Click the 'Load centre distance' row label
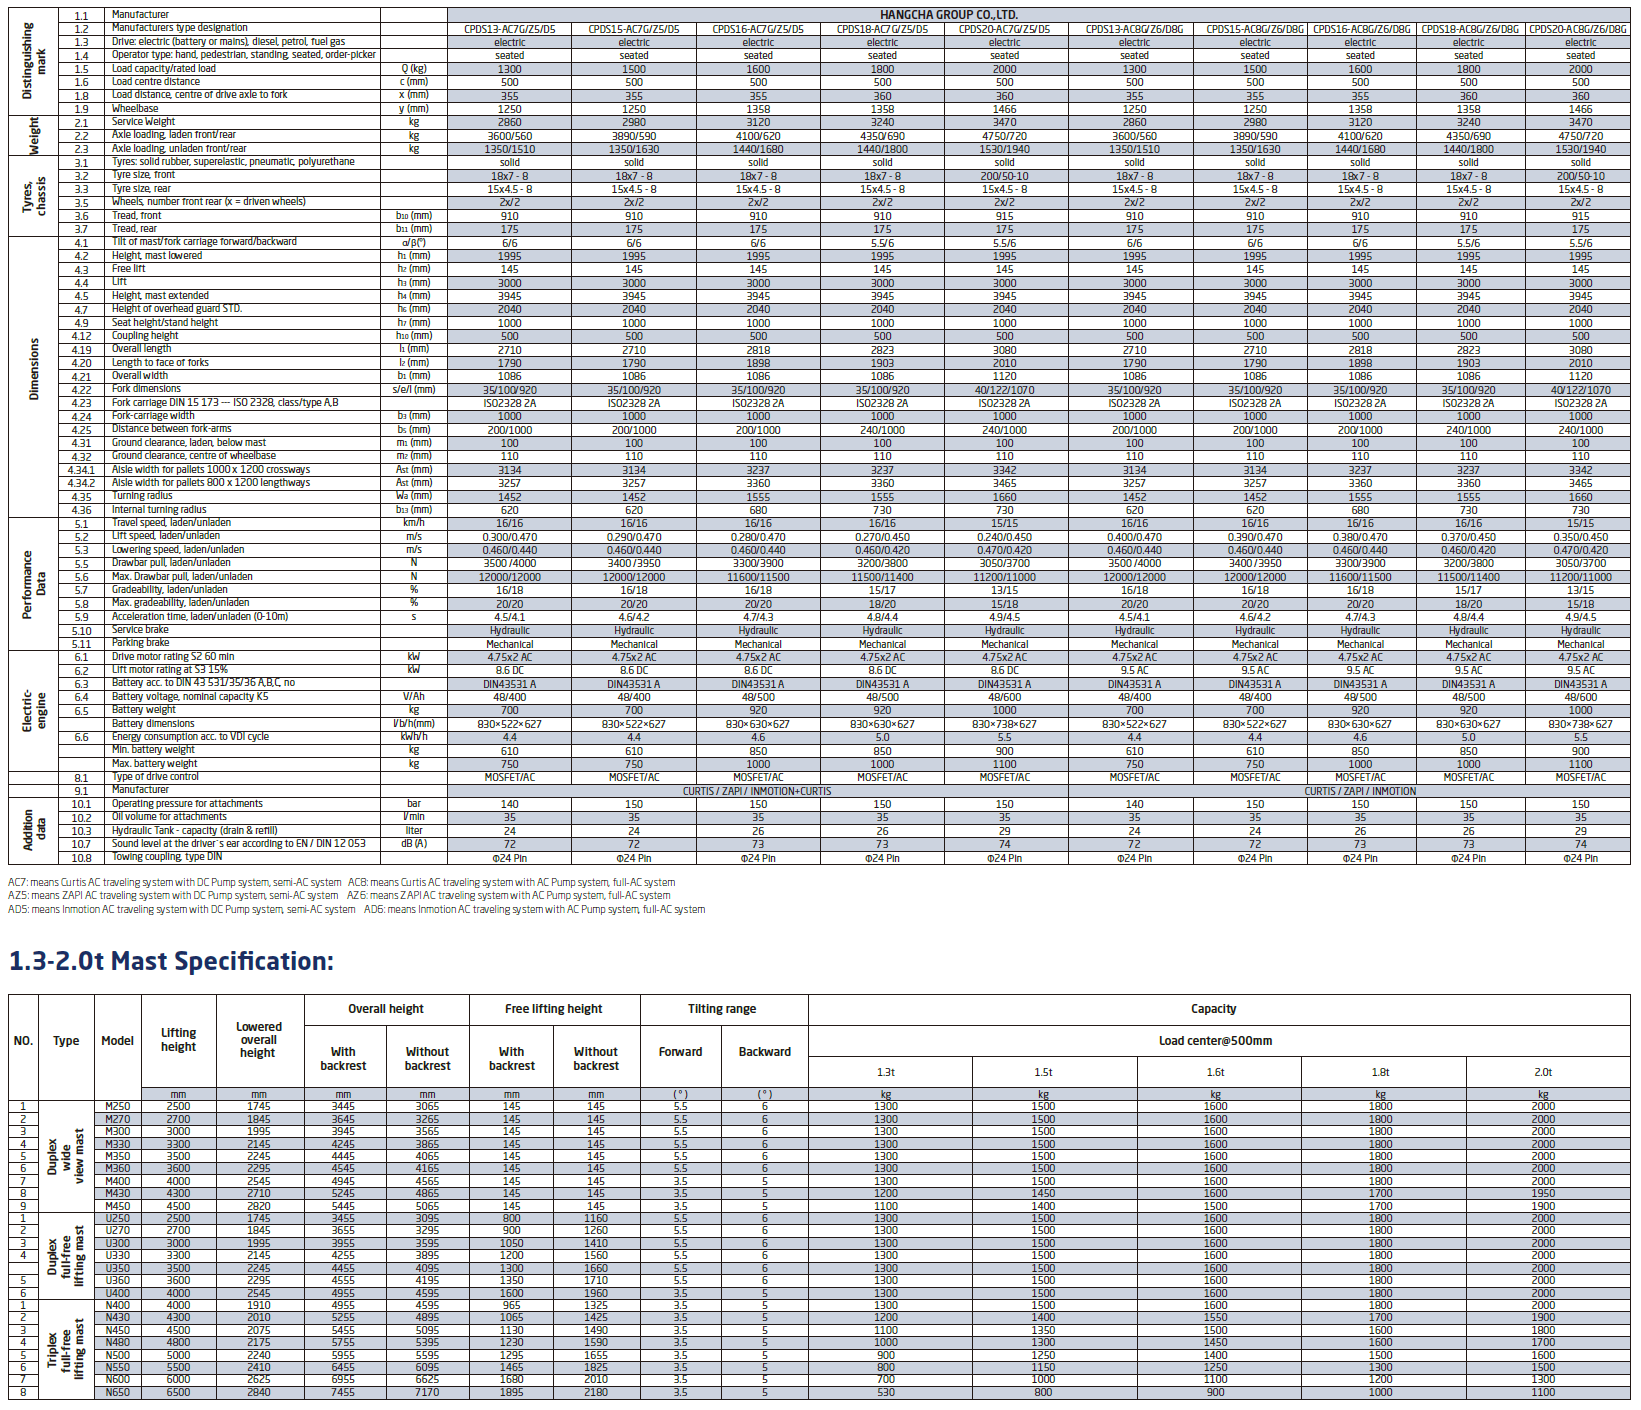1641x1410 pixels. tap(156, 82)
